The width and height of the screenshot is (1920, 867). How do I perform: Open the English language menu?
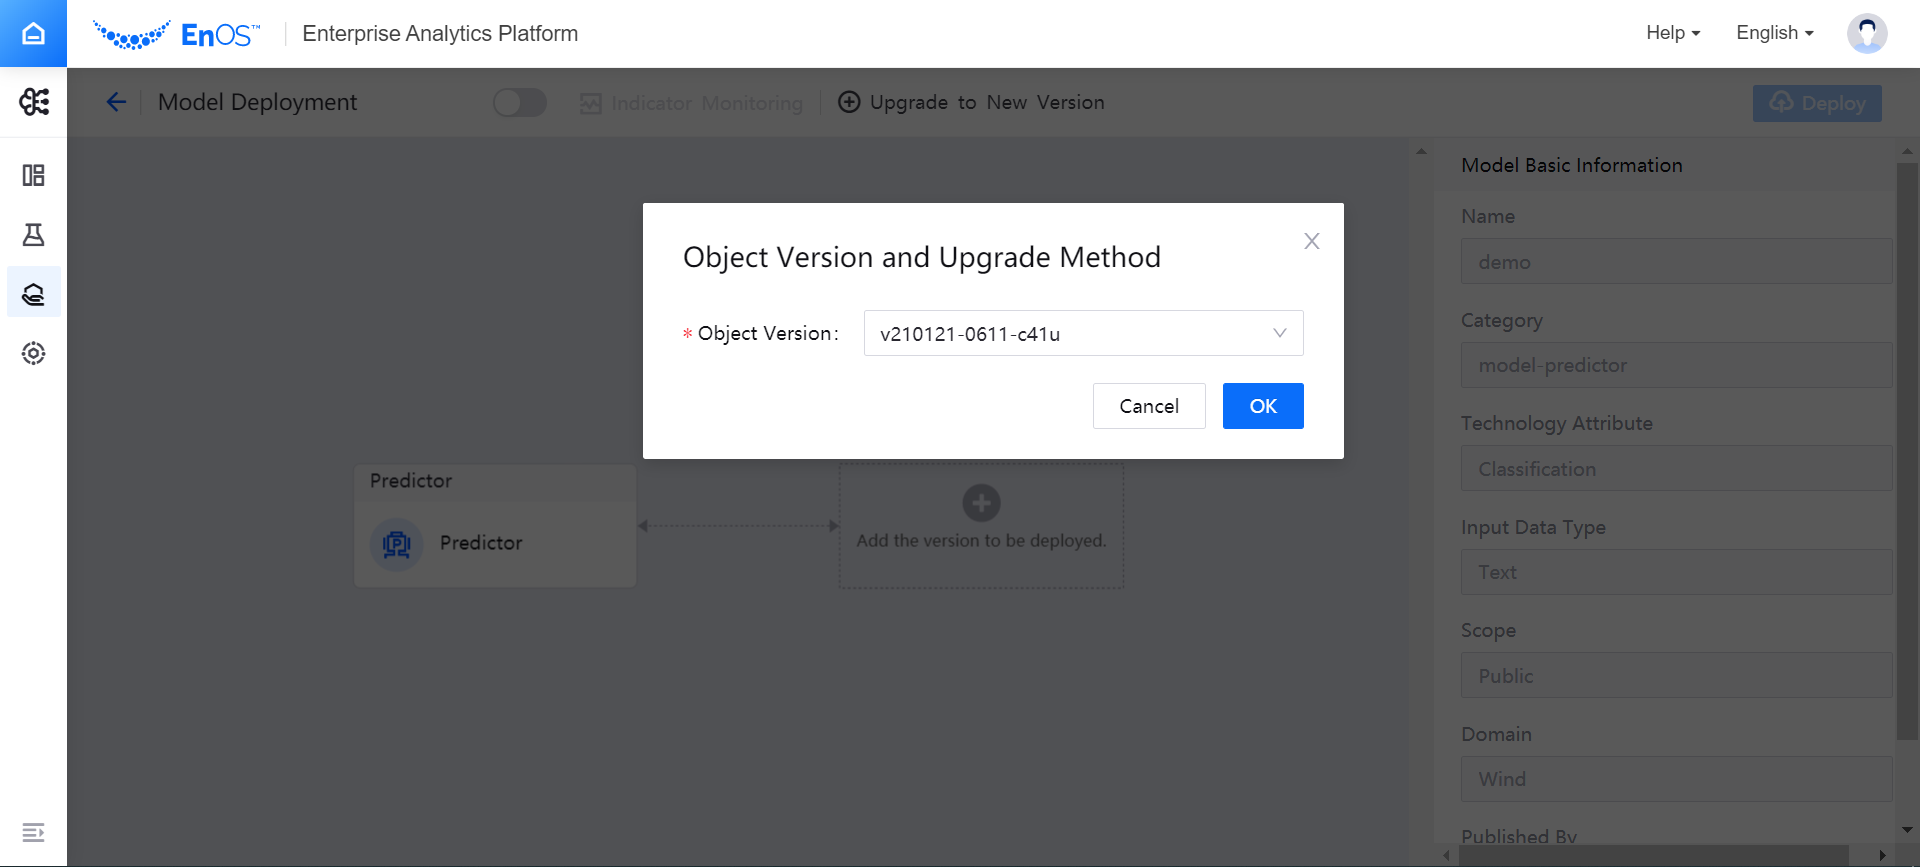click(1775, 33)
